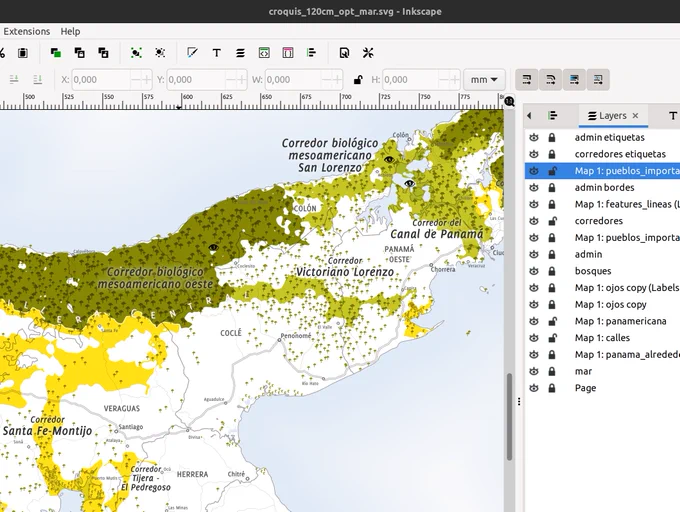Switch to the Text panel tab

coord(673,116)
